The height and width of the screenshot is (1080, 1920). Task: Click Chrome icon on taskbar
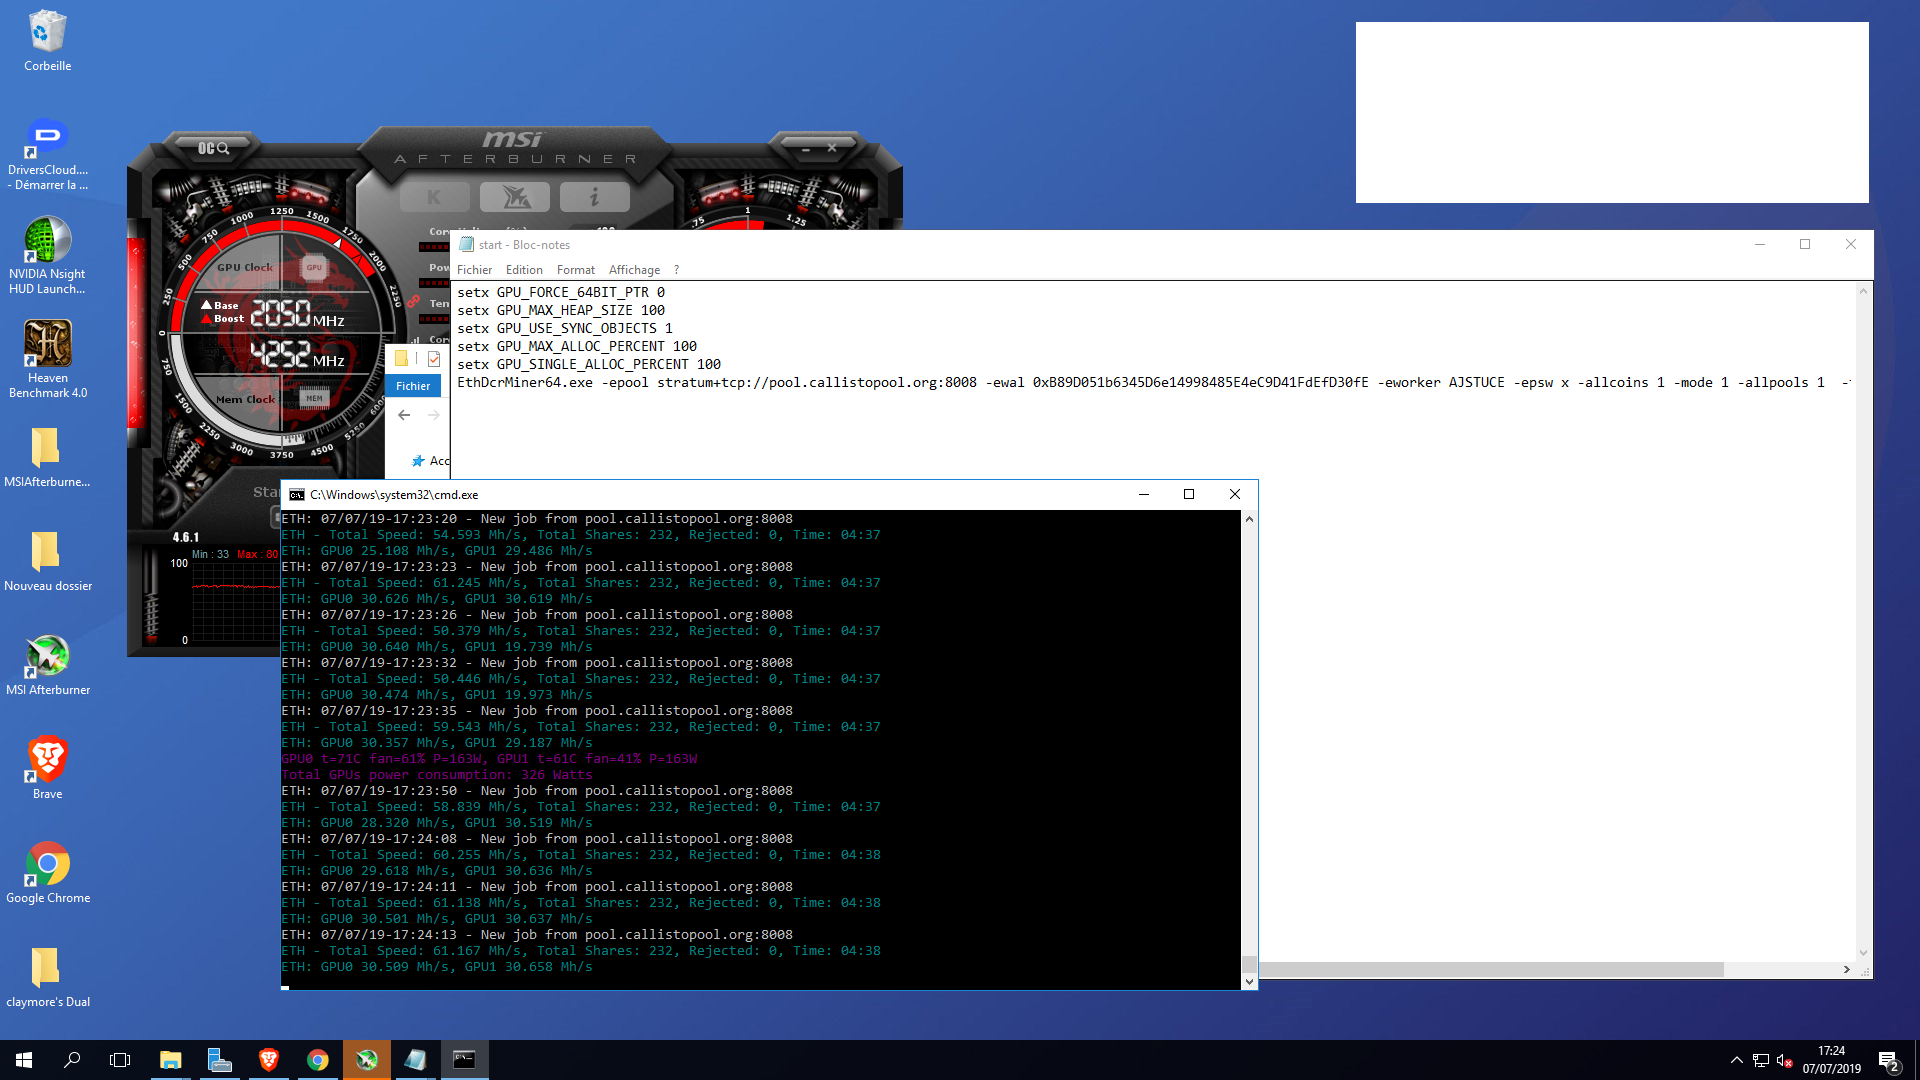[317, 1060]
